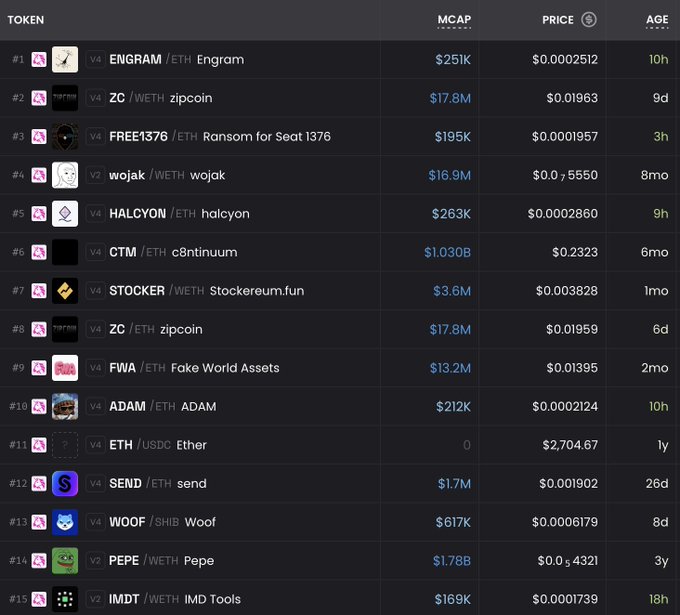Click the $617K market cap value

click(453, 522)
